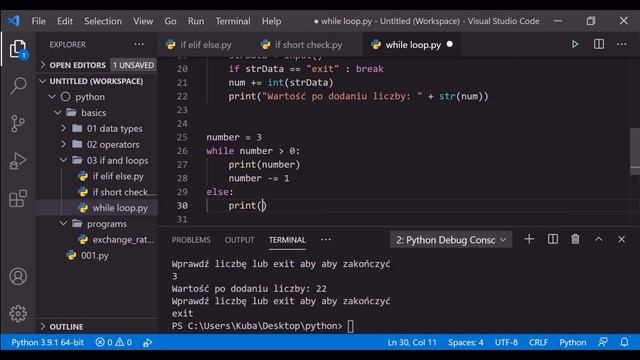Open the Terminal menu
This screenshot has width=640, height=360.
click(233, 21)
